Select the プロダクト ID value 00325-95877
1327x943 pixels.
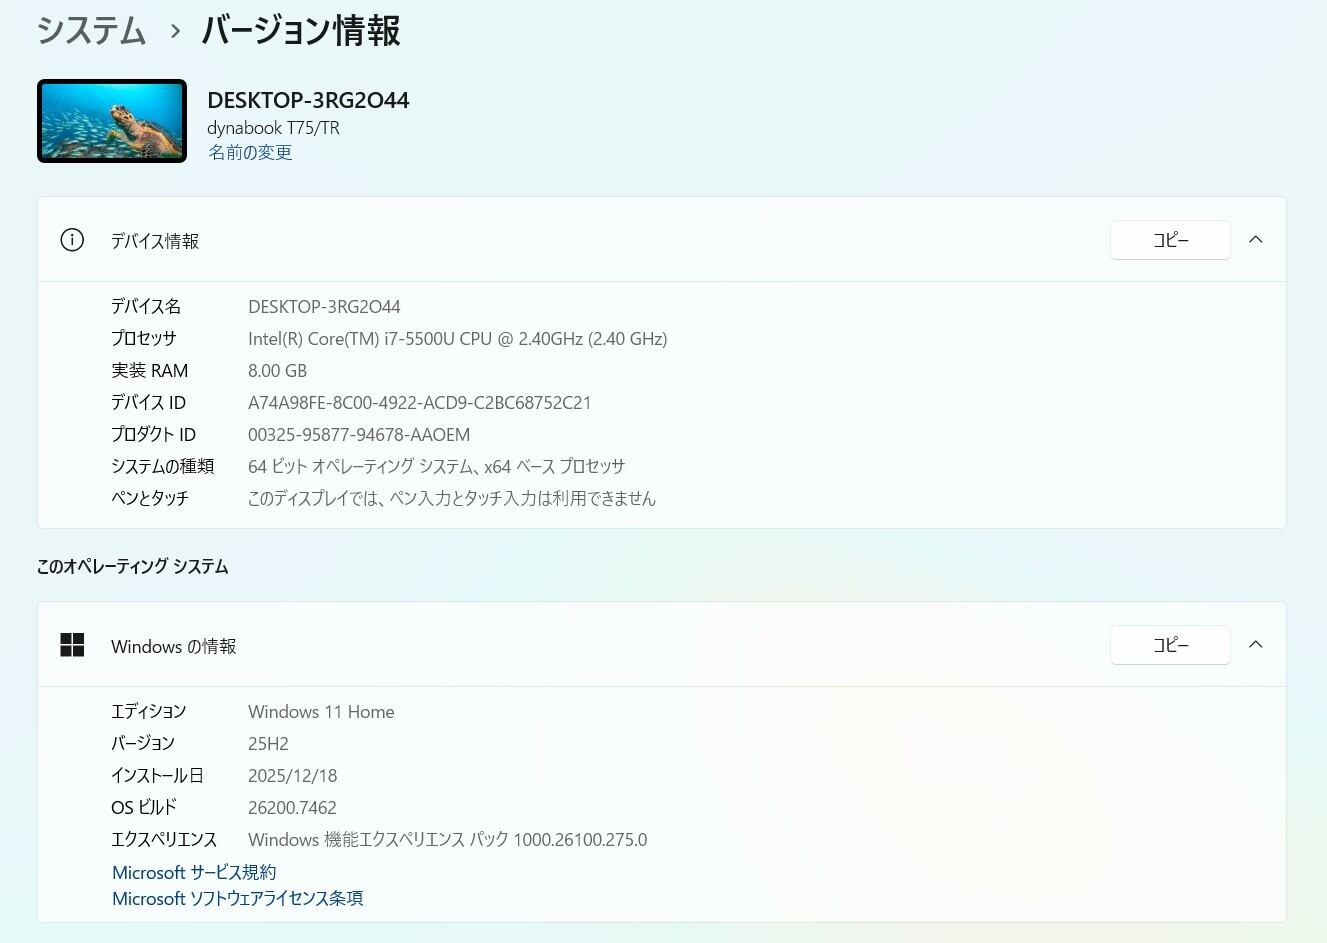point(359,435)
